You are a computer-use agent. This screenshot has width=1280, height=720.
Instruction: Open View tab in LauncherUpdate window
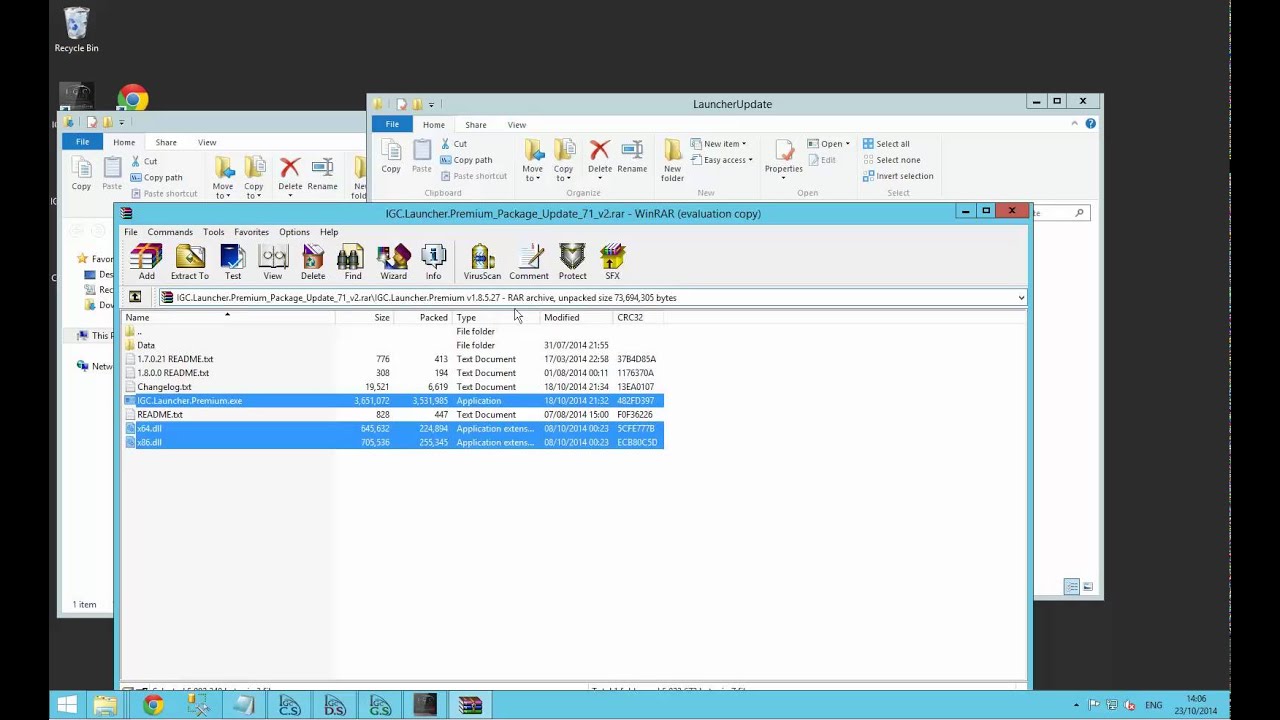[516, 125]
